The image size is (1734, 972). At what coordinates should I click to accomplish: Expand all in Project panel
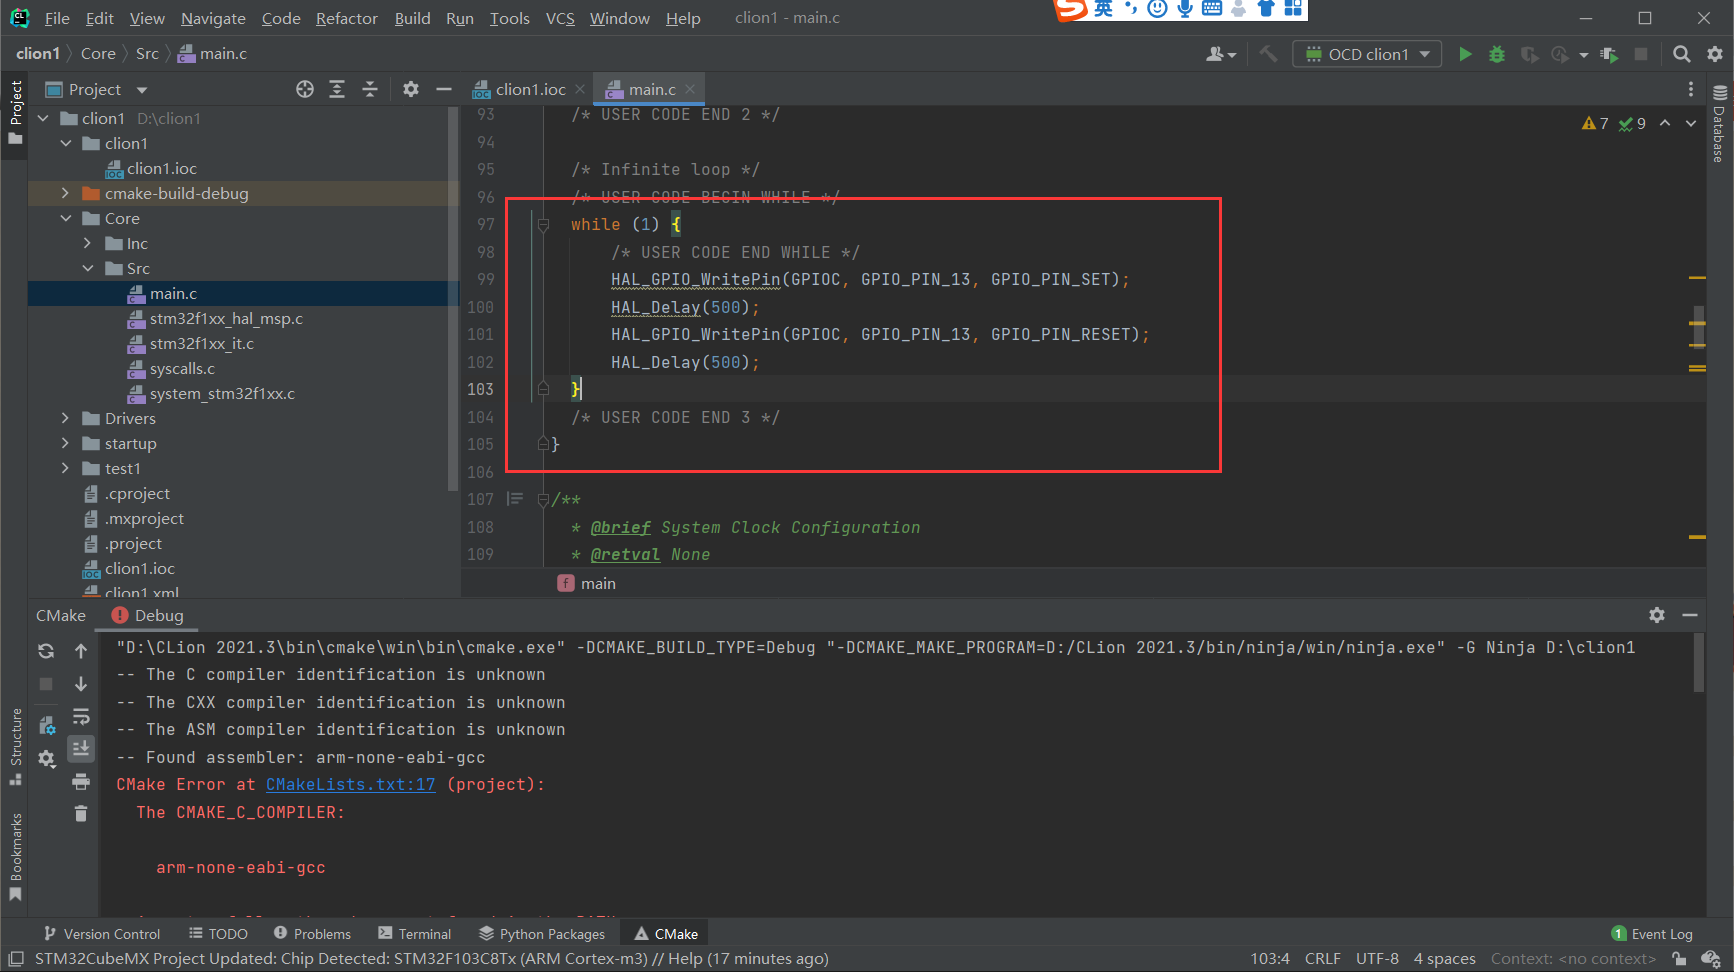(337, 89)
